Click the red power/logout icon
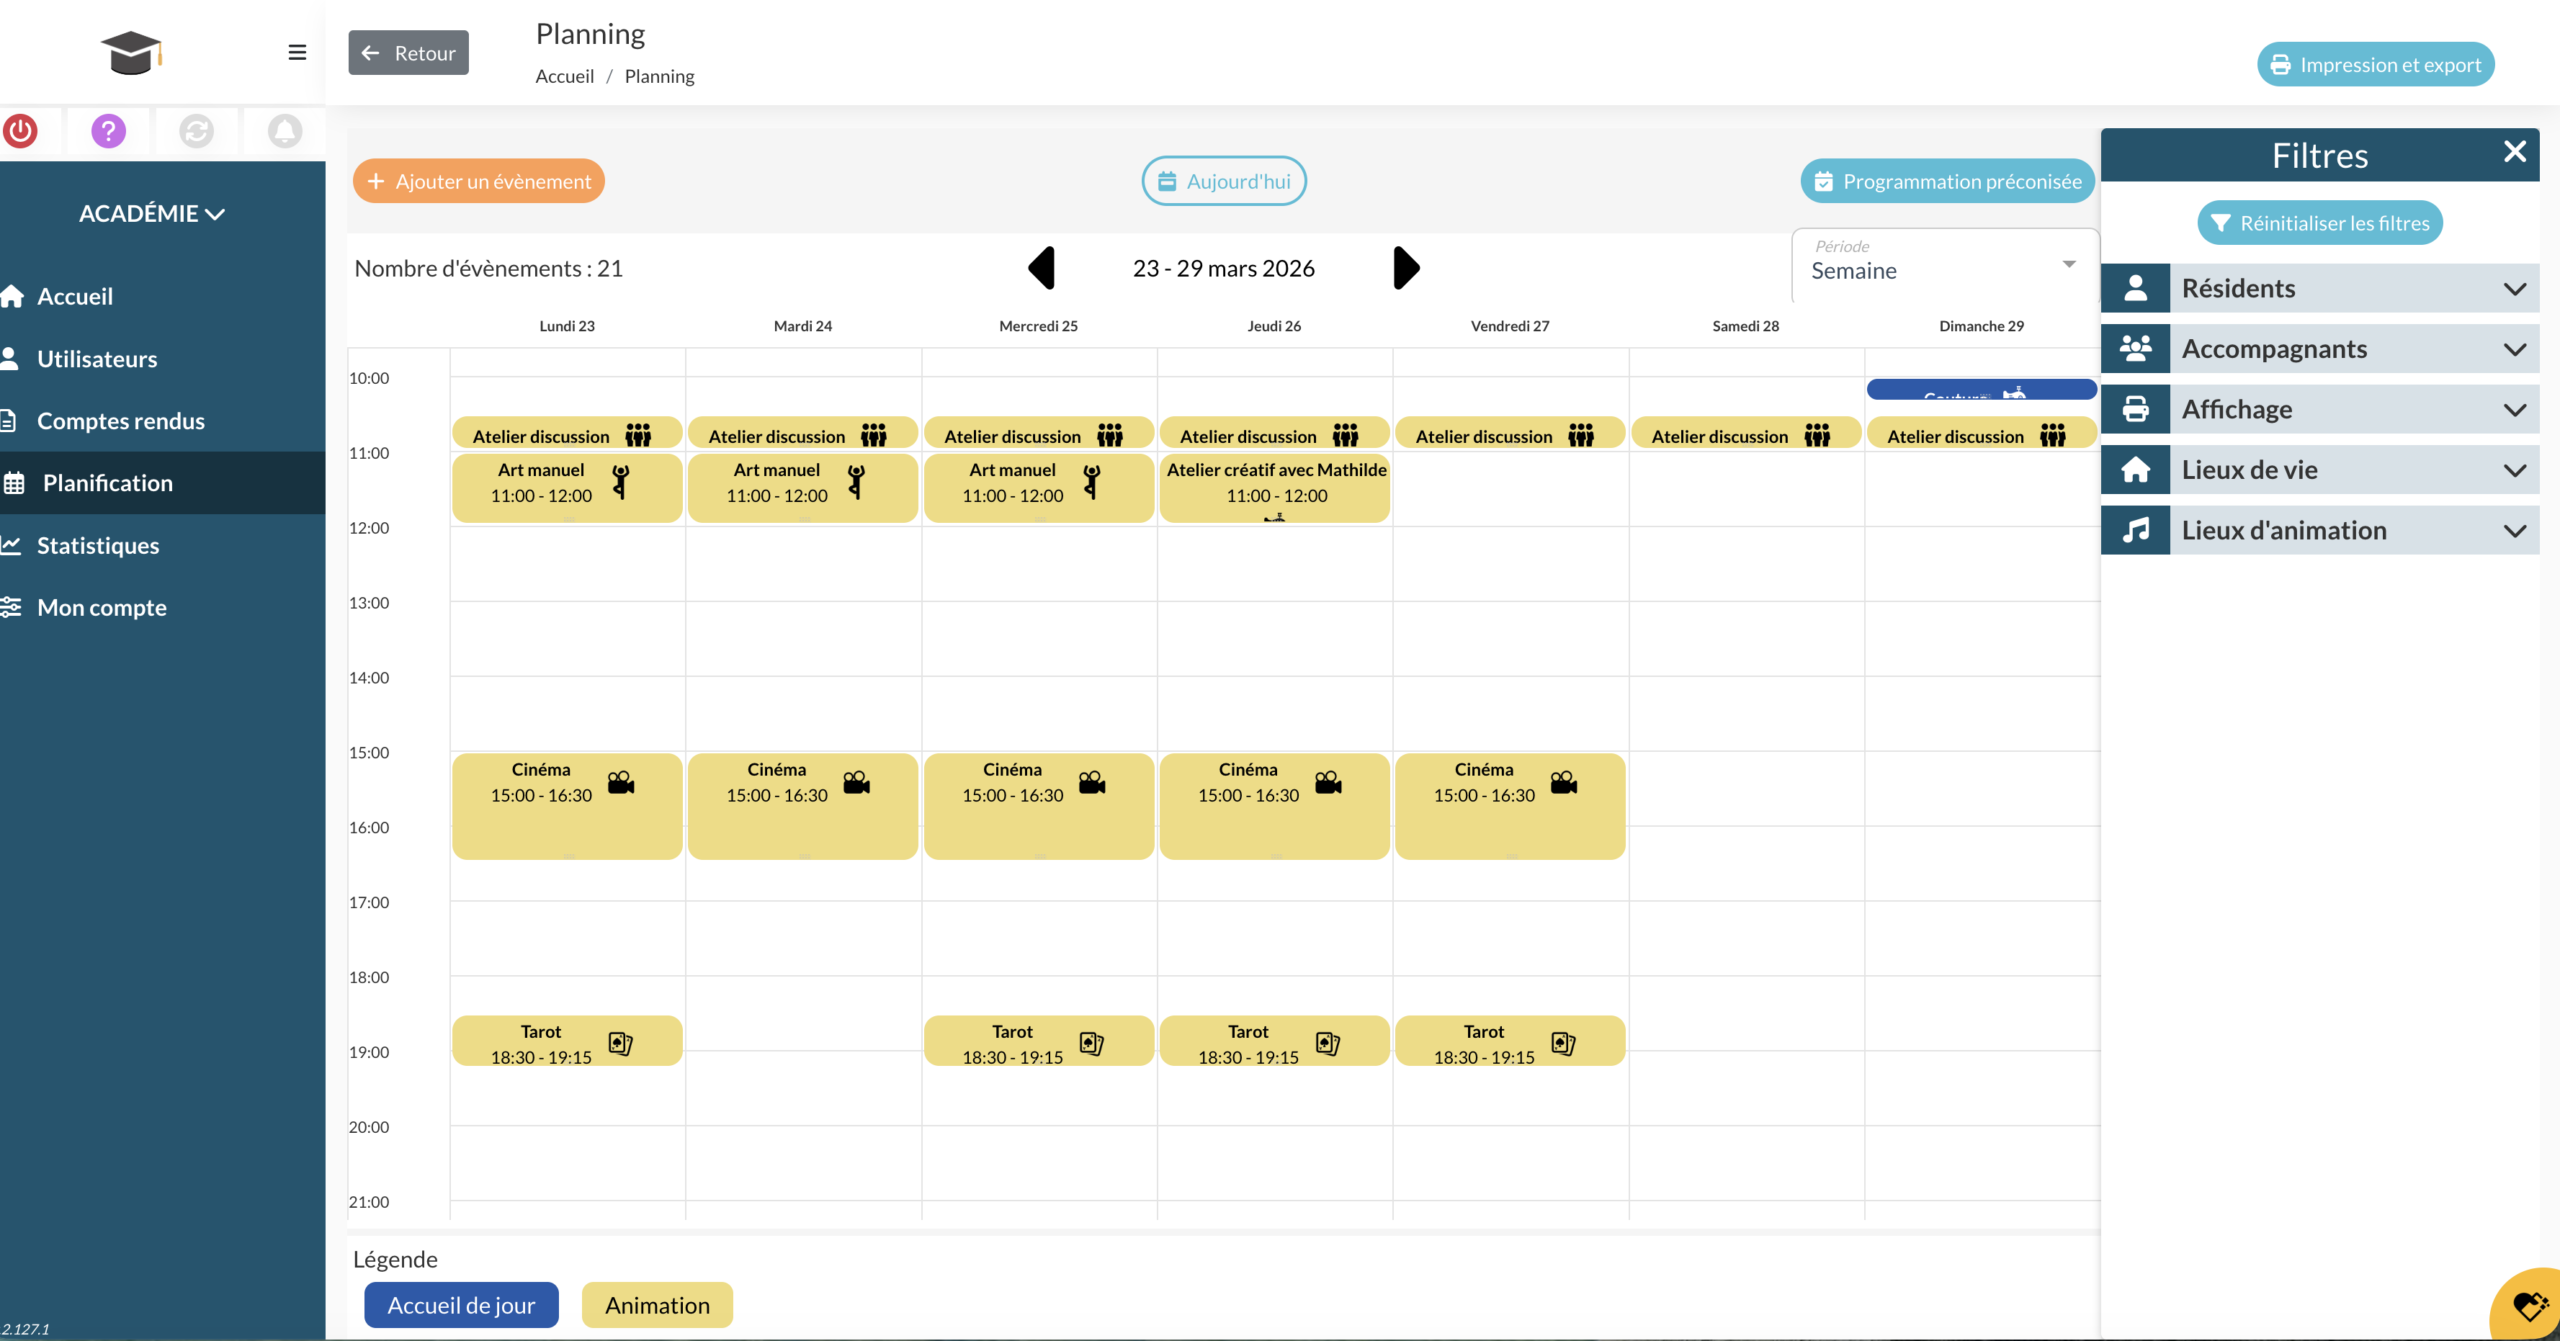 21,131
